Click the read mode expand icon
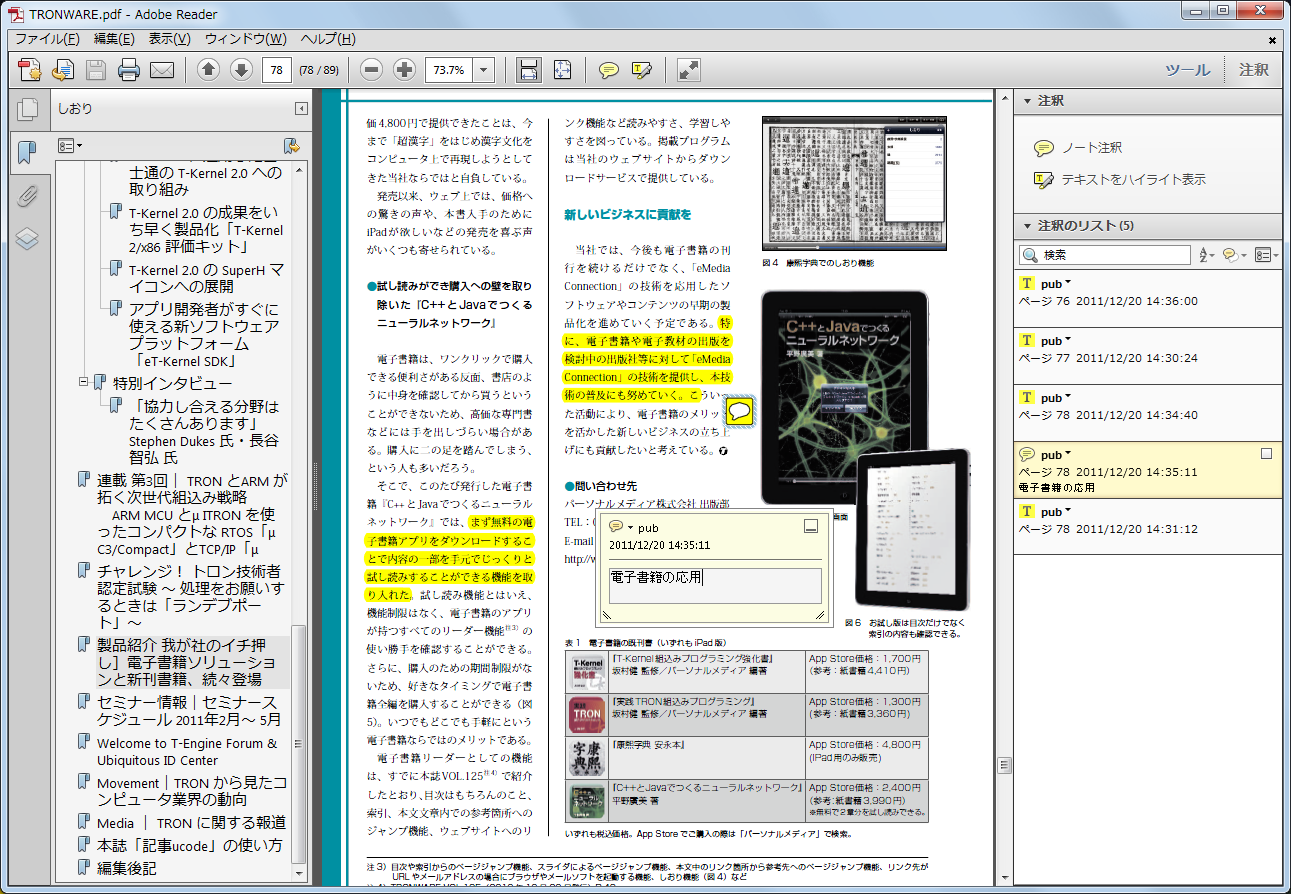Screen dimensions: 1291x894 coord(688,70)
